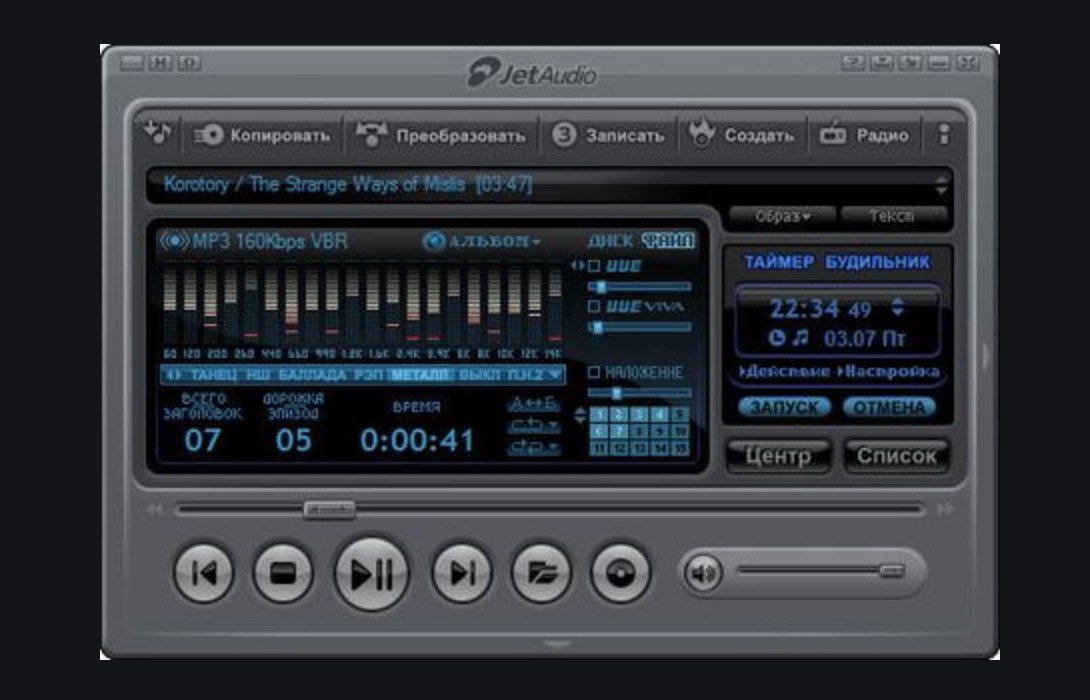Screen dimensions: 1090x700
Task: Open the Копировать (rip CD) tool
Action: tap(261, 135)
